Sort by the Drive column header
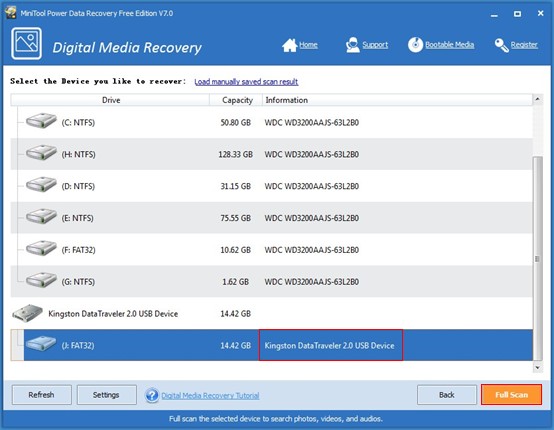Screen dimensions: 554x430 click(x=110, y=100)
